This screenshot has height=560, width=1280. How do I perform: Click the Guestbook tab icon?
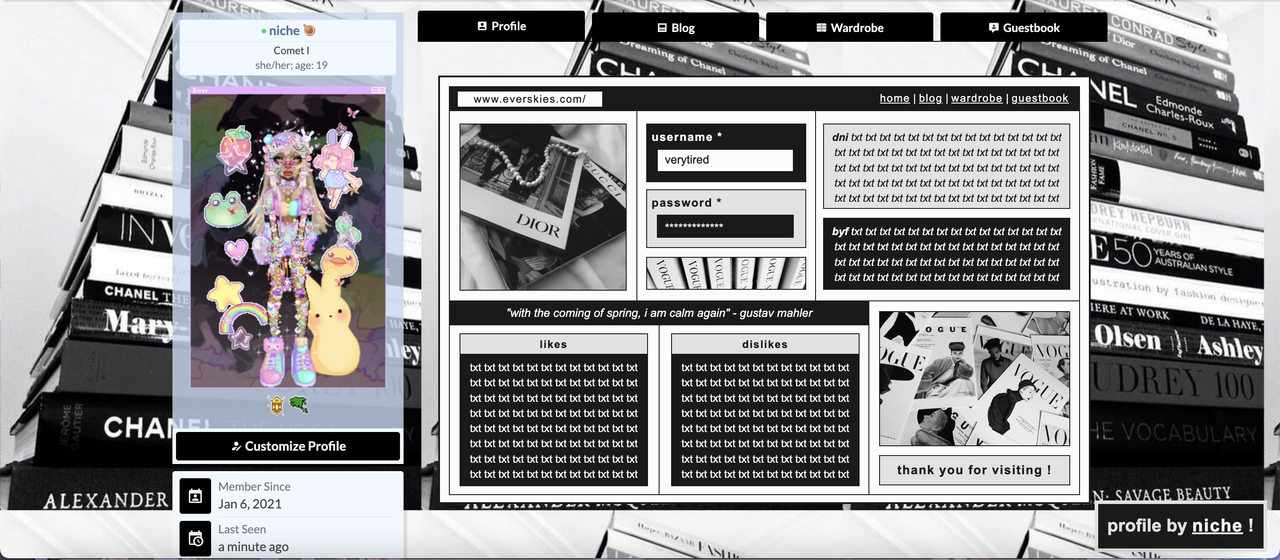pos(993,28)
